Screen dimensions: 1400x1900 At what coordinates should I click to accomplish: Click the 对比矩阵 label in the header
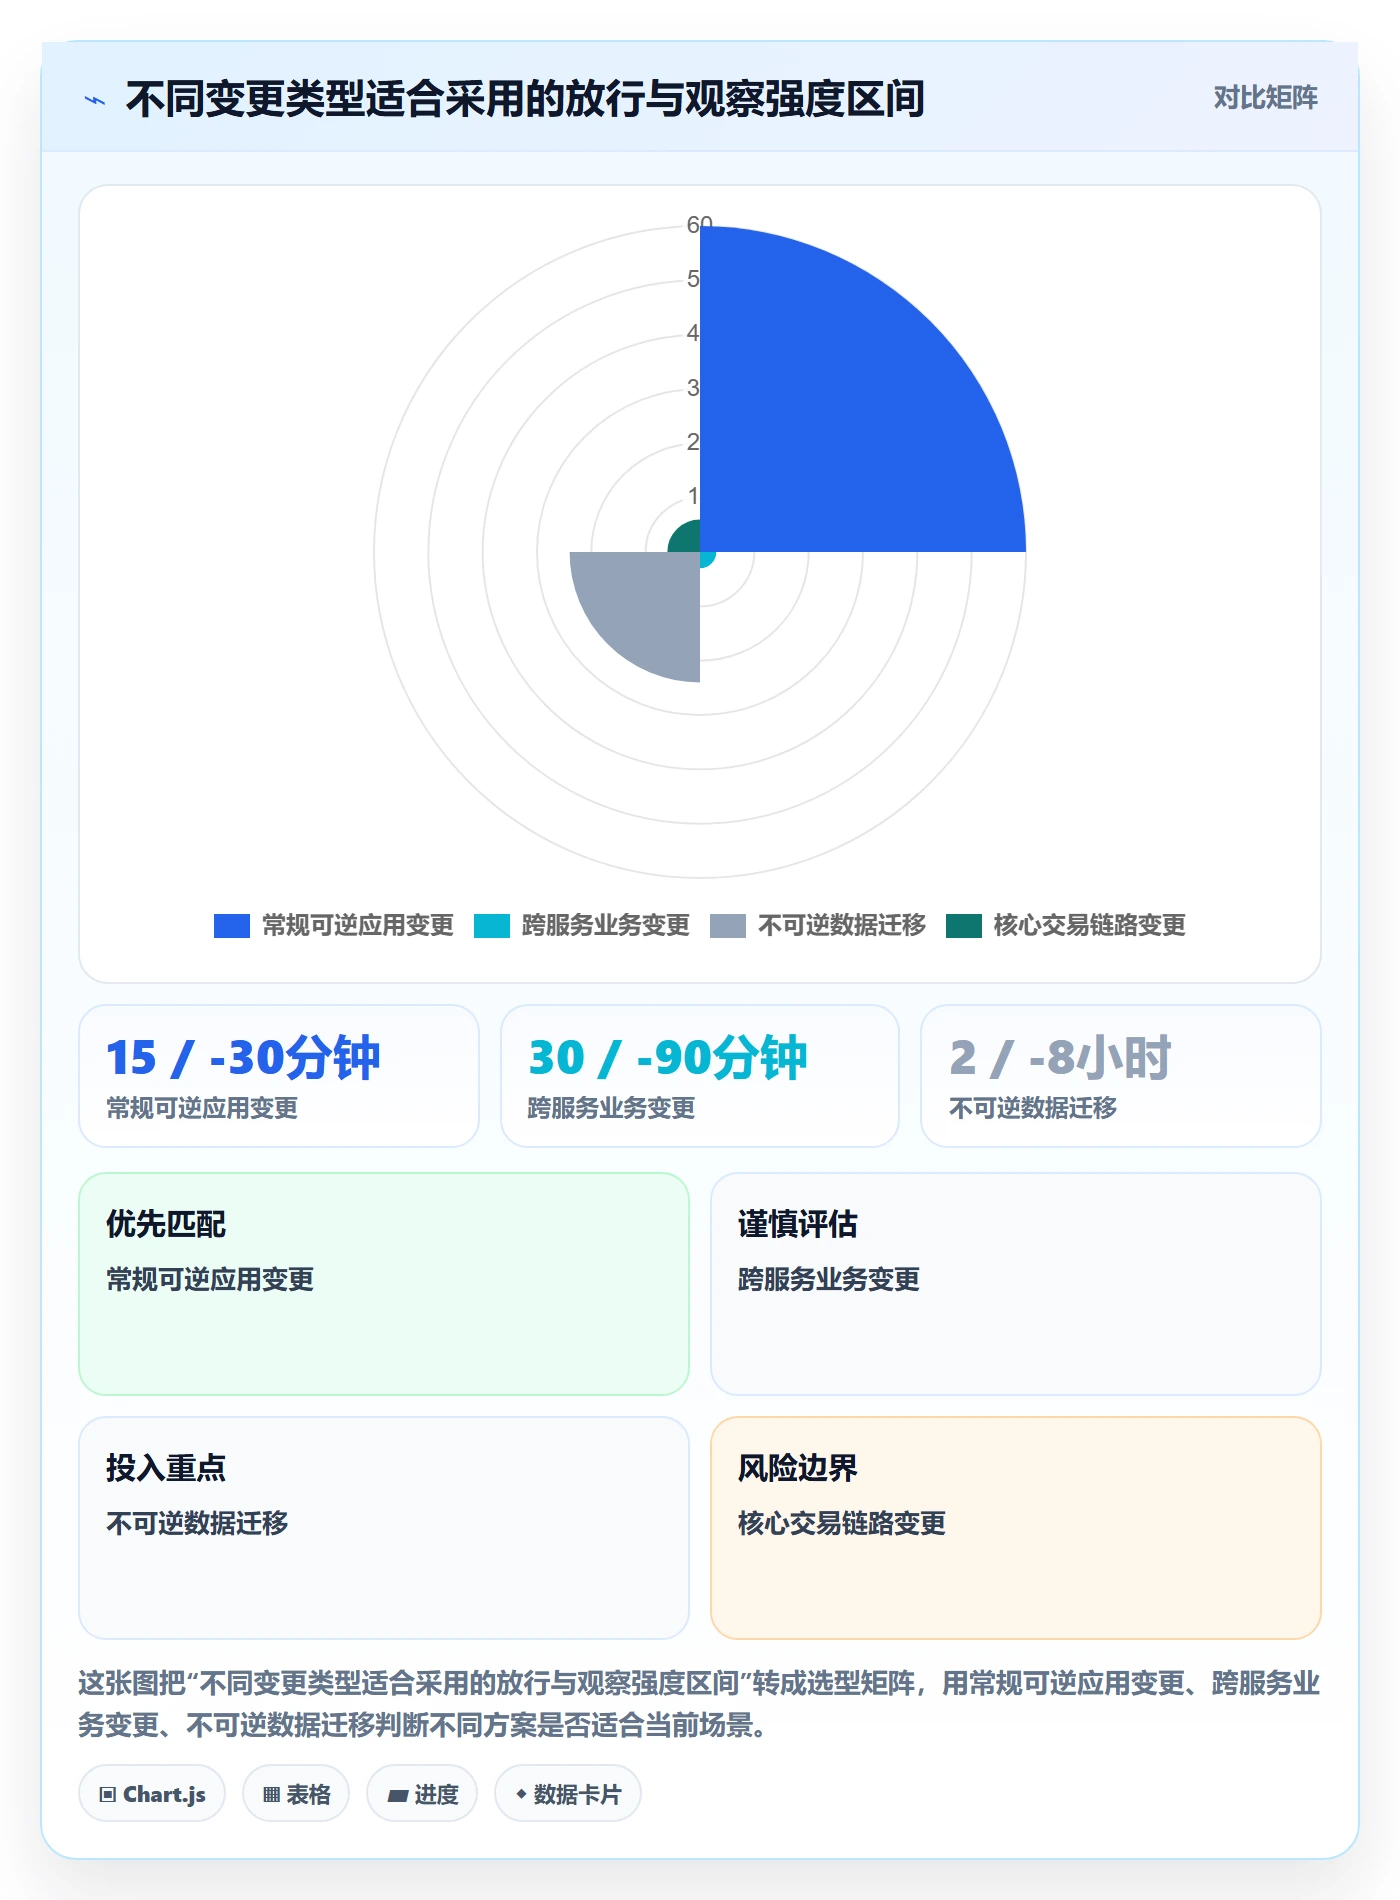pyautogui.click(x=1265, y=98)
